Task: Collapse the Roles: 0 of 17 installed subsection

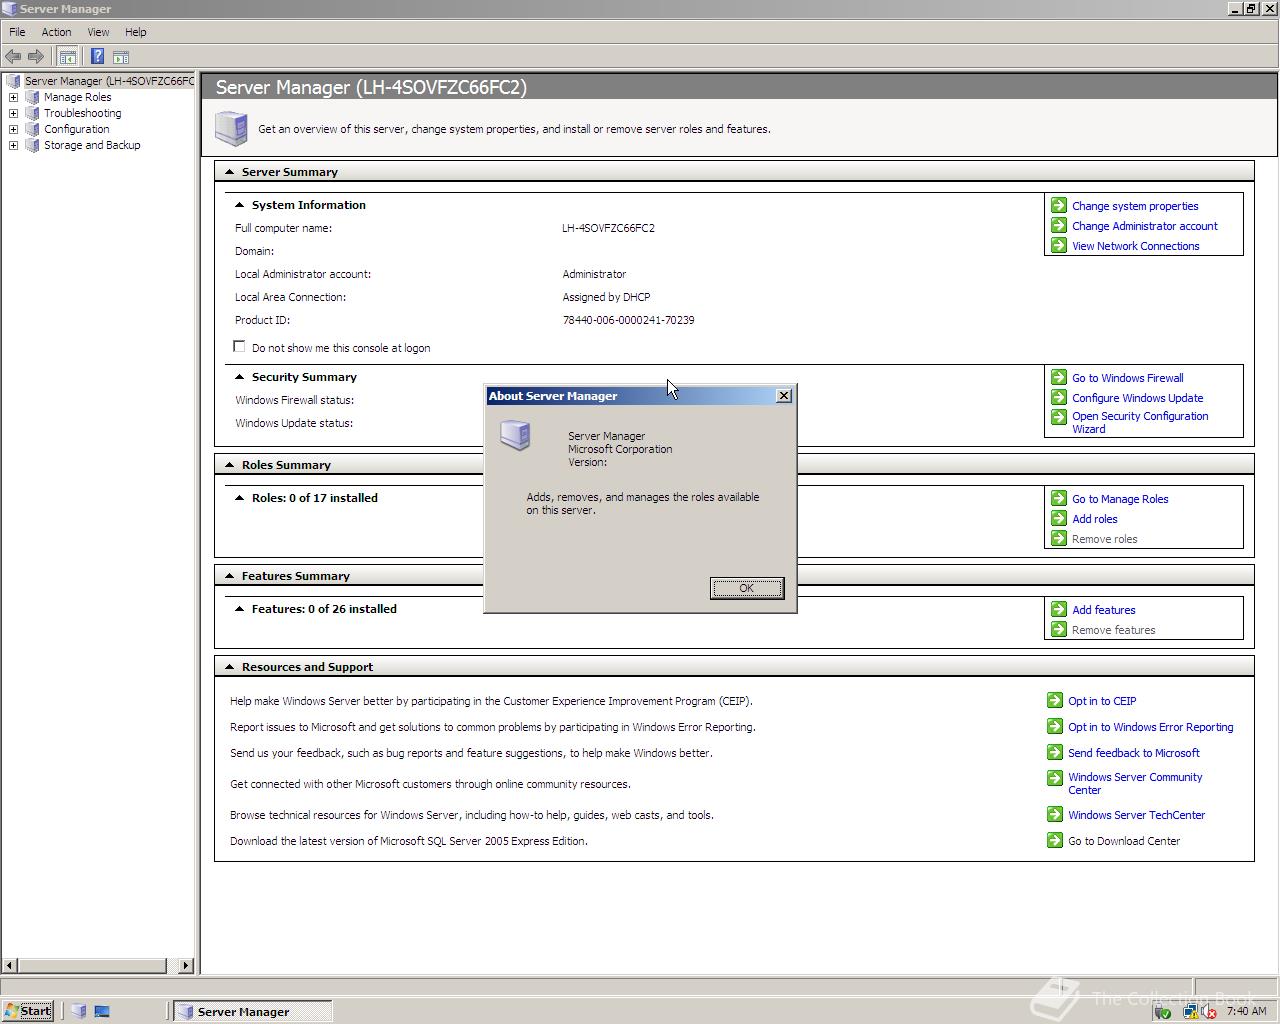Action: [239, 498]
